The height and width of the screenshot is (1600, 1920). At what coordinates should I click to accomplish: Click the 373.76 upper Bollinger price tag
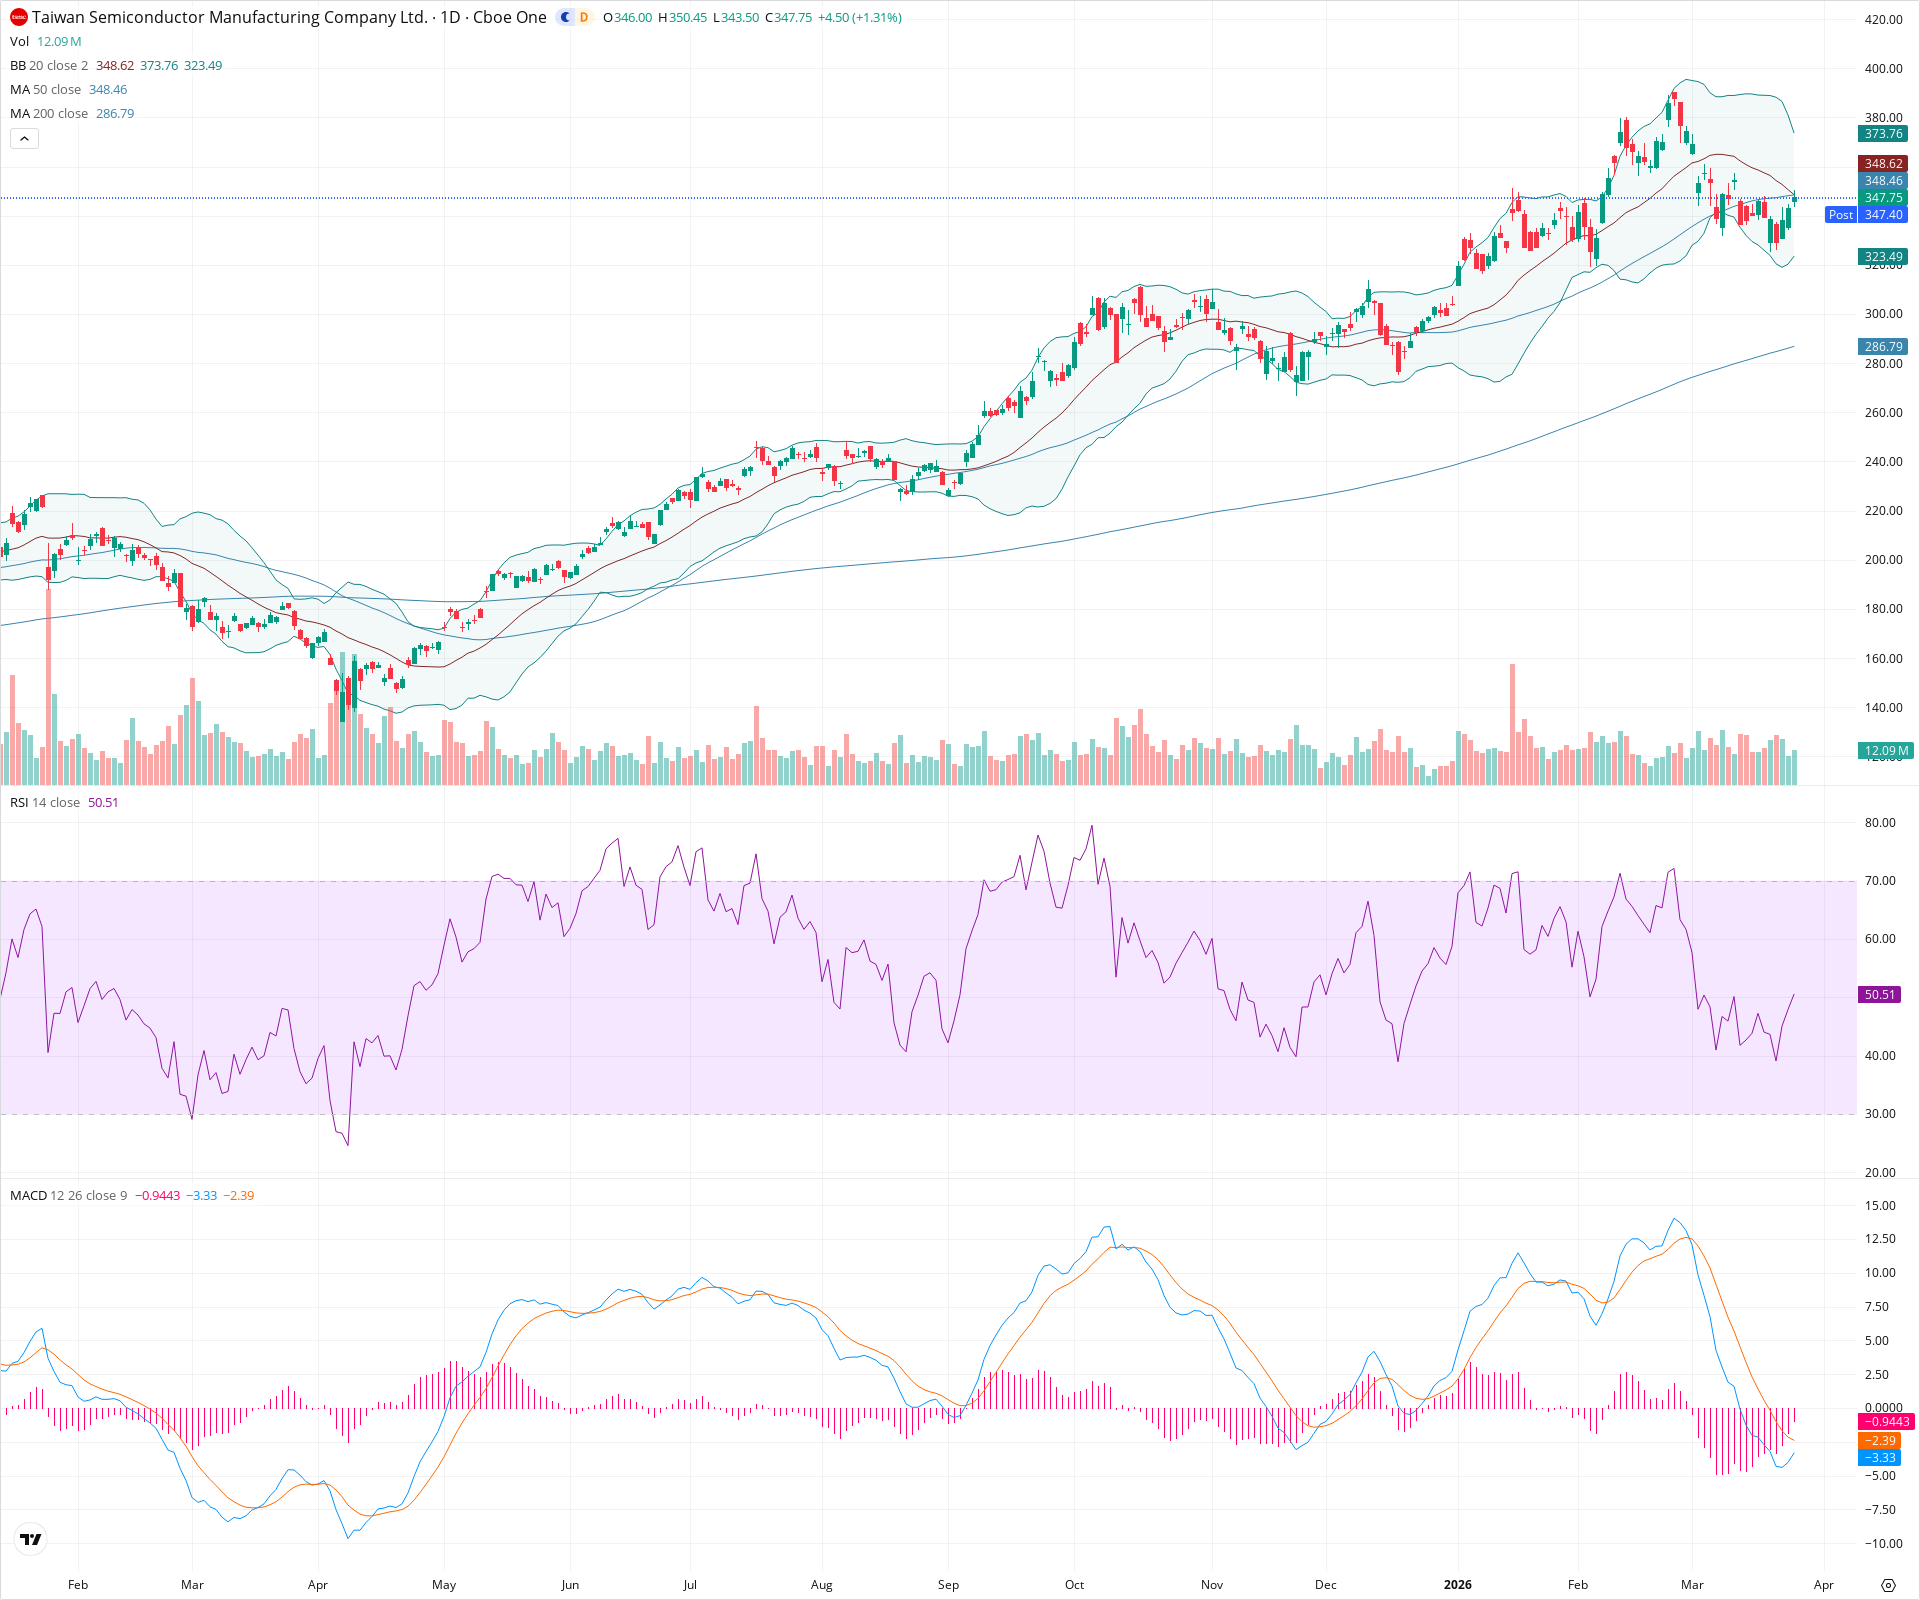point(1882,132)
